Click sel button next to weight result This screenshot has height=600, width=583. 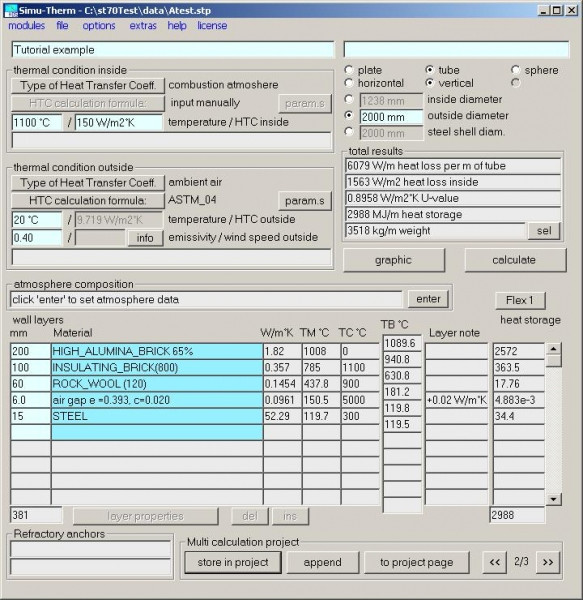[544, 231]
